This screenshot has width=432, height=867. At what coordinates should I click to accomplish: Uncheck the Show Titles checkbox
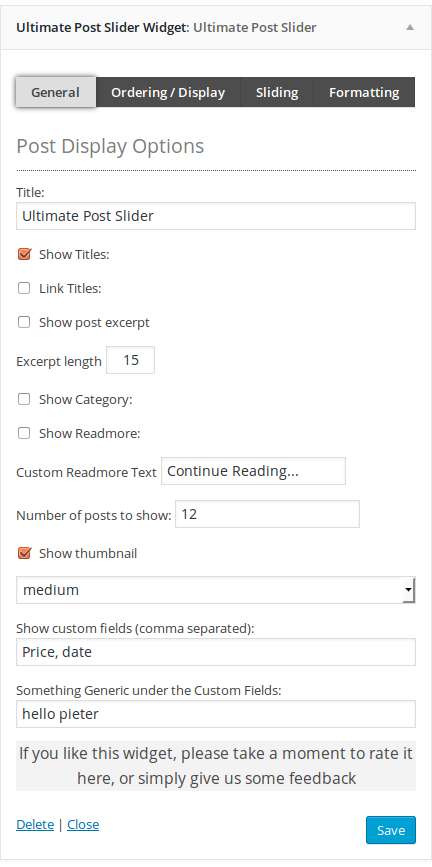click(x=24, y=254)
